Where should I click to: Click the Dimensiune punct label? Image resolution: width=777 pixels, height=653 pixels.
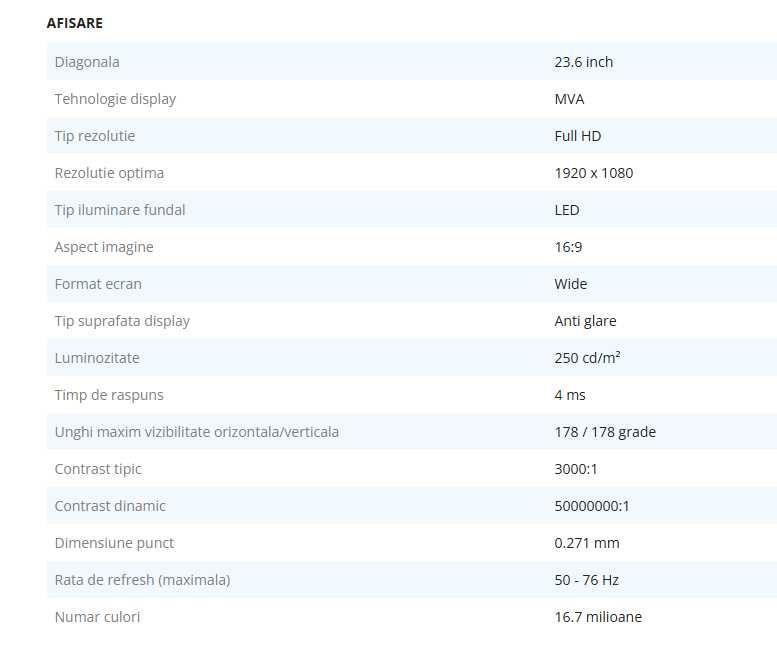(x=114, y=543)
